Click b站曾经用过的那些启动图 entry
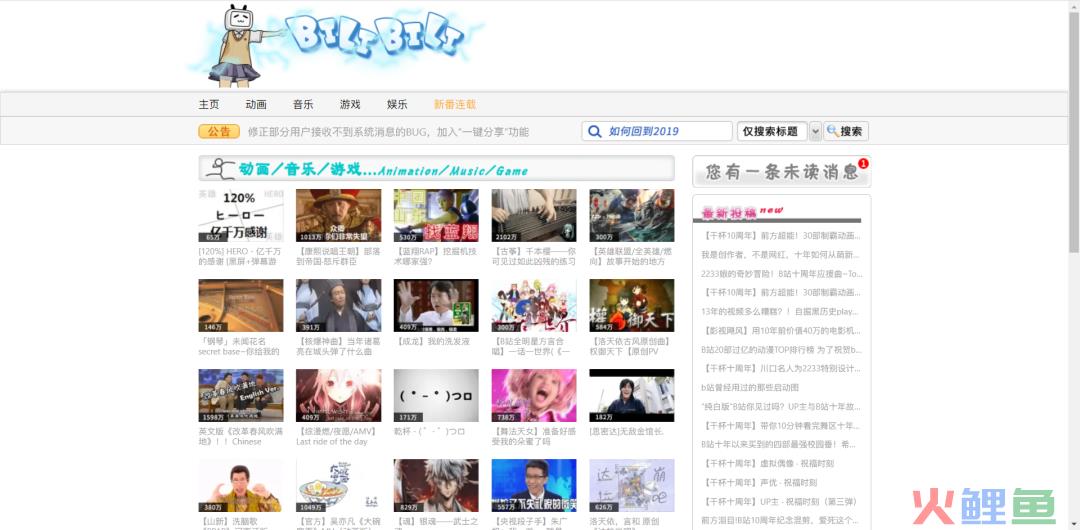Screen dimensions: 1080x530 pos(749,387)
